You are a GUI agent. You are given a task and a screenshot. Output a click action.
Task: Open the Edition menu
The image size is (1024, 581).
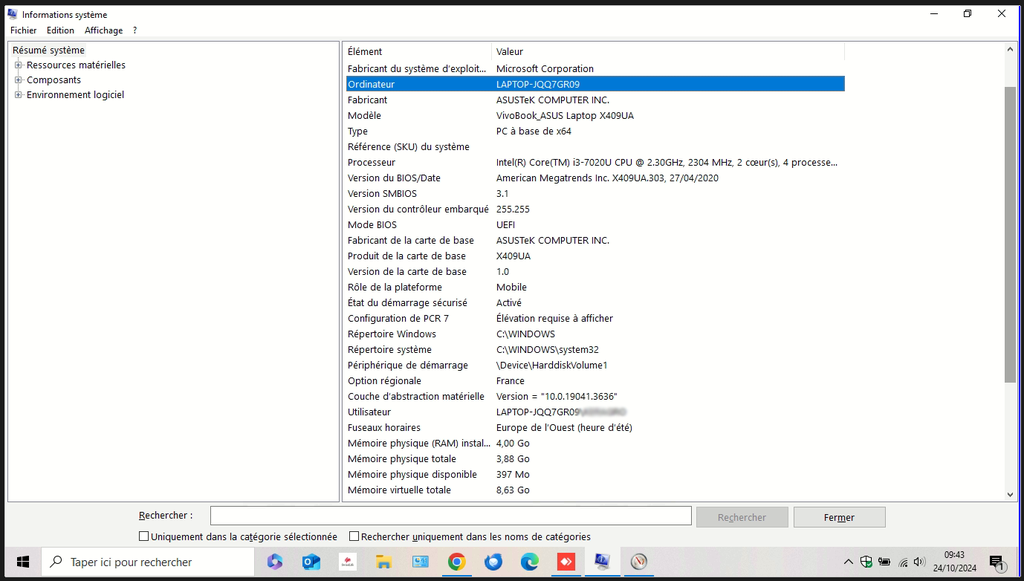60,30
